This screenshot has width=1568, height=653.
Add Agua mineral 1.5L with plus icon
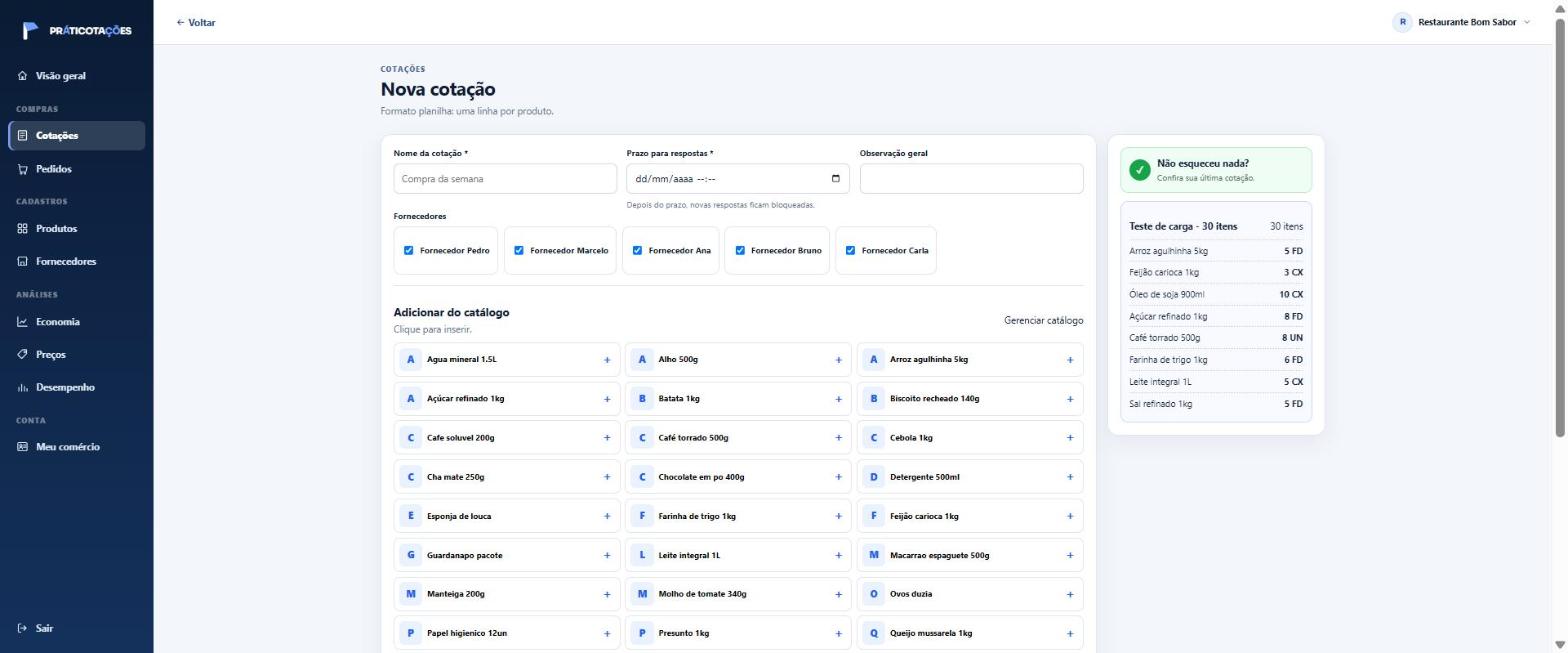607,360
